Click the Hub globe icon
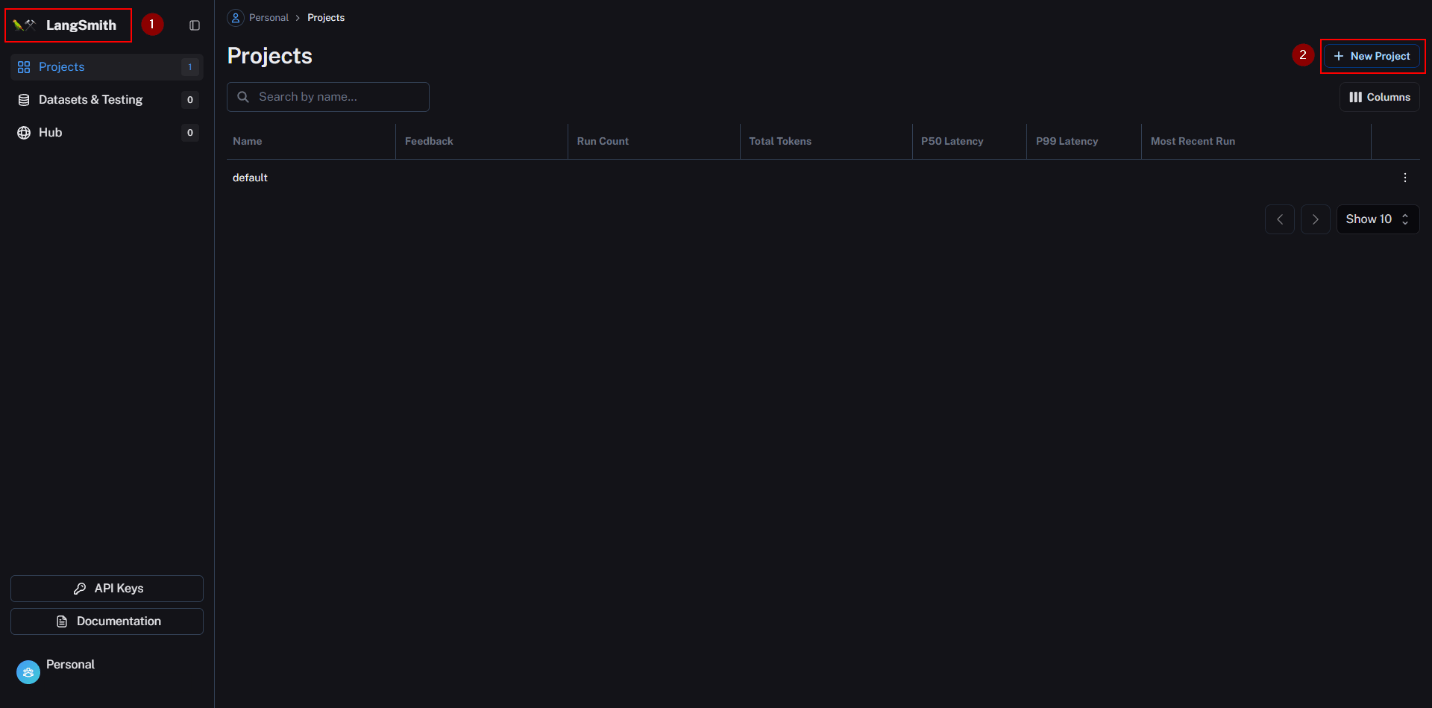Screen dimensions: 1432x708 point(24,133)
